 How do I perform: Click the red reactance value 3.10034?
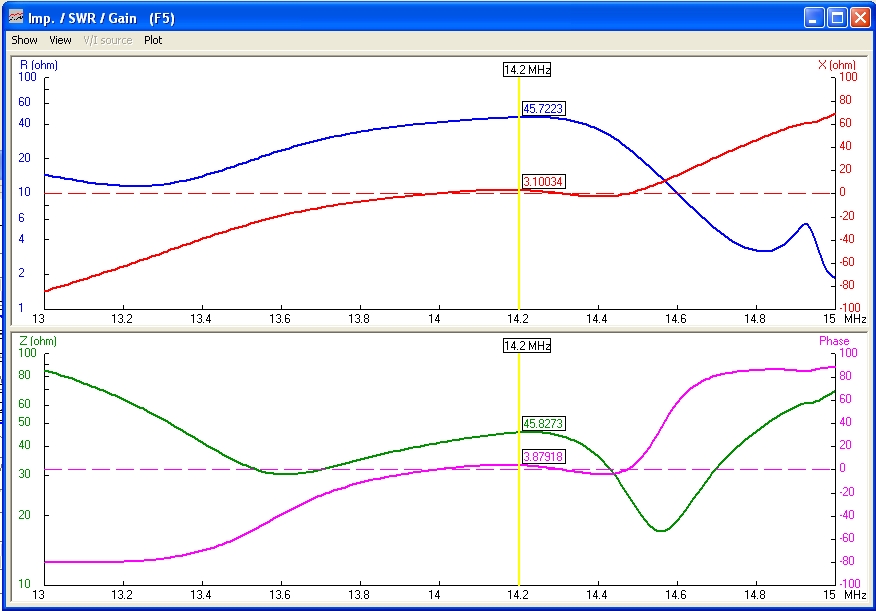pos(544,182)
